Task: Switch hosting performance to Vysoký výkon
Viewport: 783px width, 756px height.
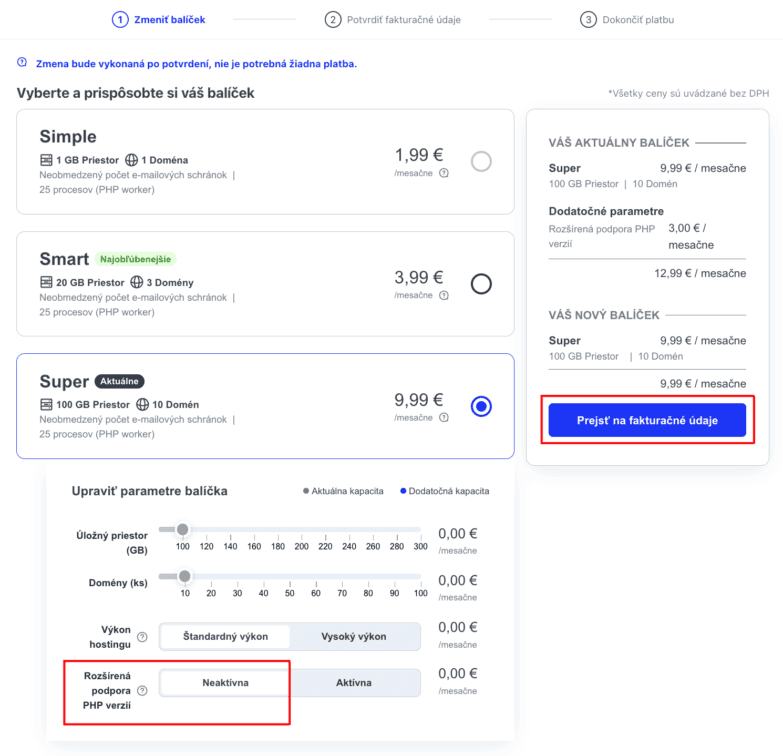Action: 354,636
